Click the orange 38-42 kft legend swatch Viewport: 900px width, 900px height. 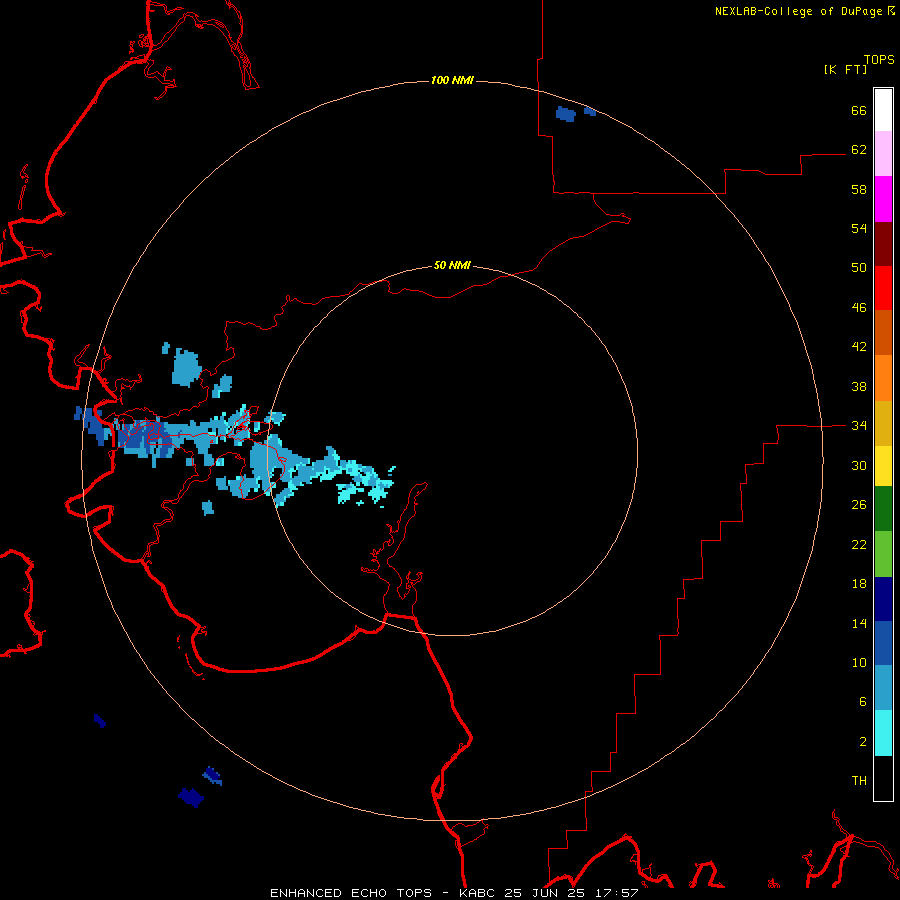[883, 378]
